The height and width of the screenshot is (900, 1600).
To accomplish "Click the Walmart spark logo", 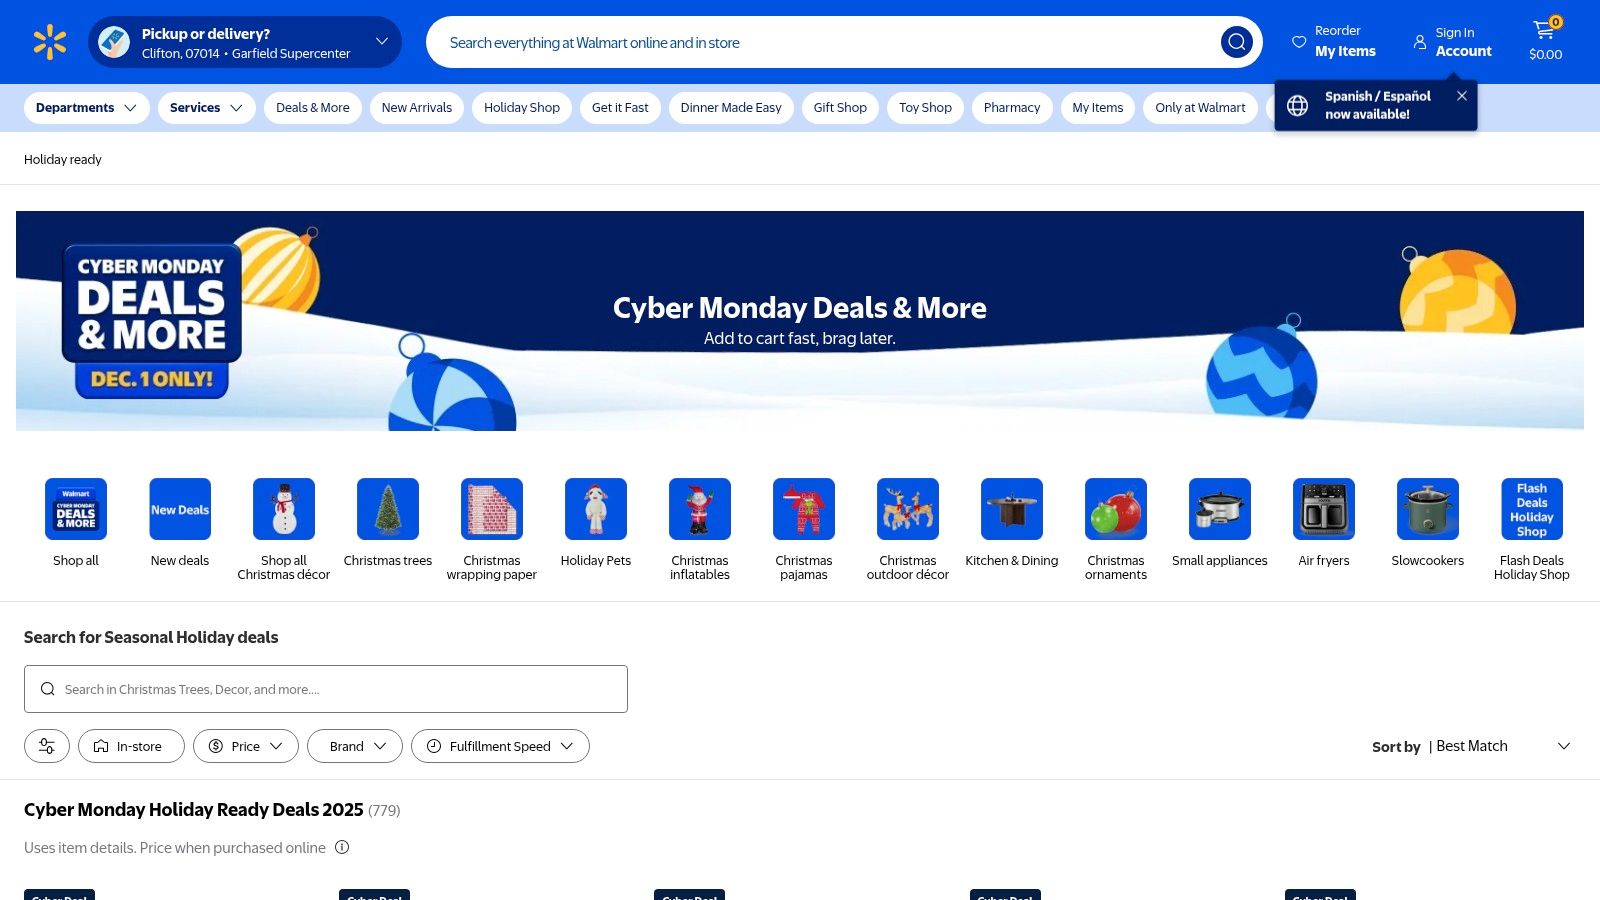I will click(x=49, y=42).
